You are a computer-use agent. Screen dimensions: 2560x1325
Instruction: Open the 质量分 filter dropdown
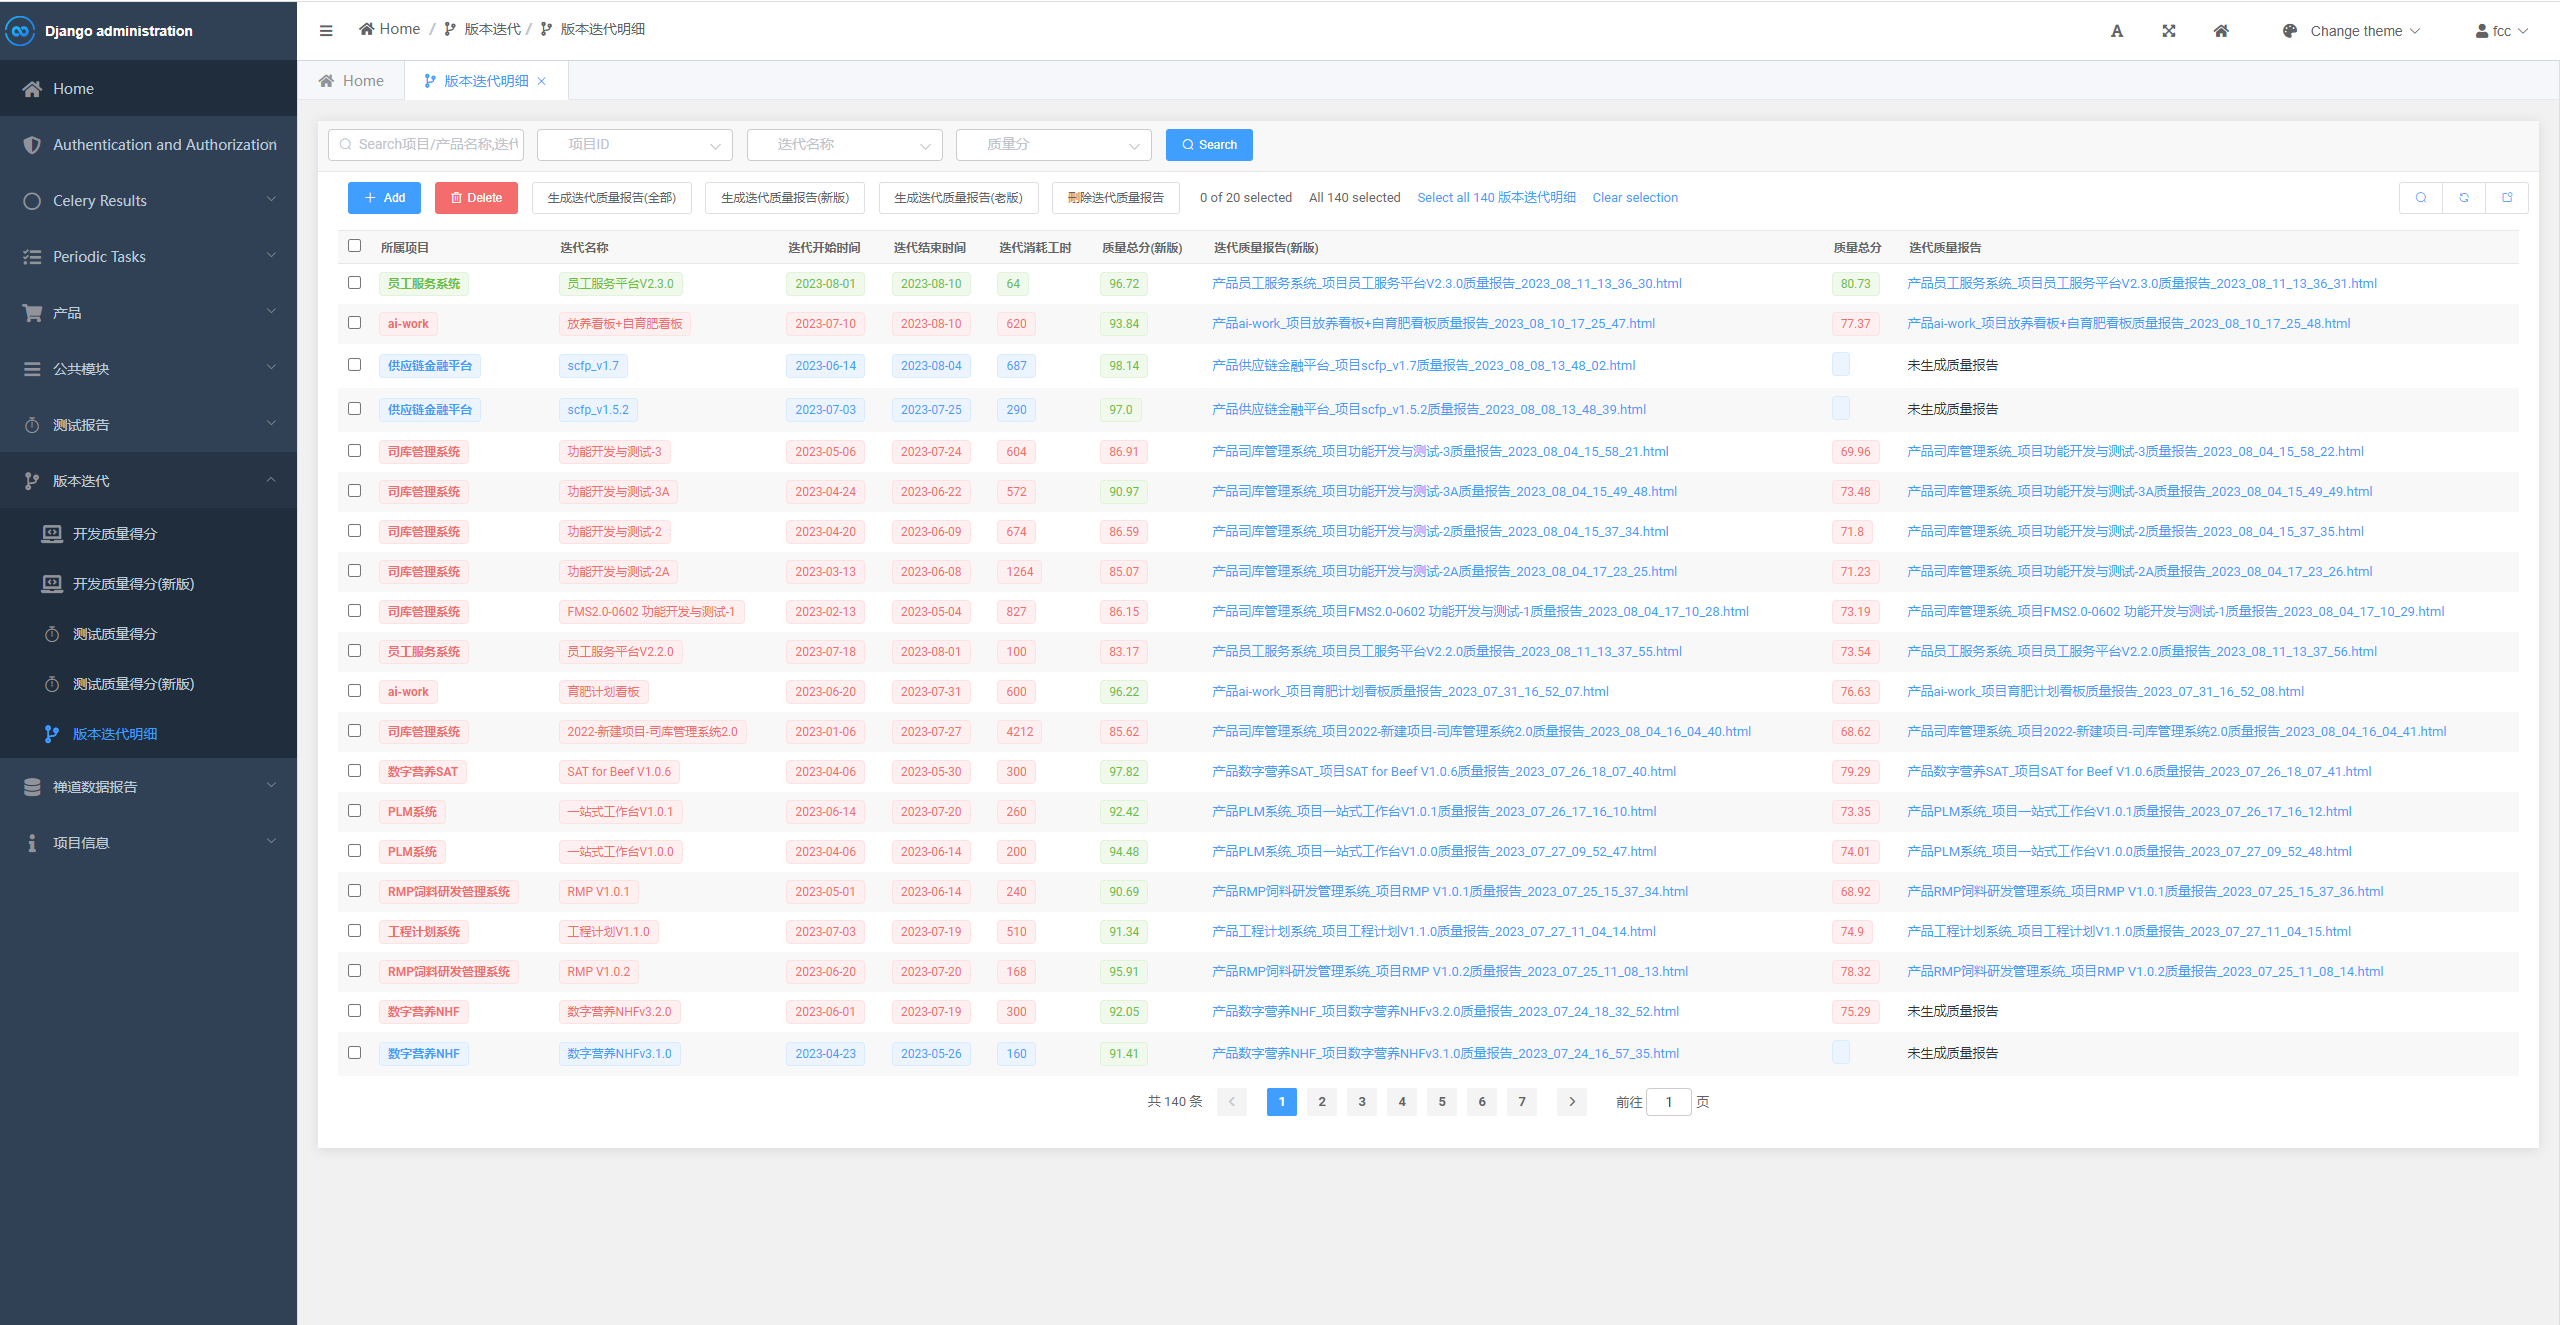1054,145
